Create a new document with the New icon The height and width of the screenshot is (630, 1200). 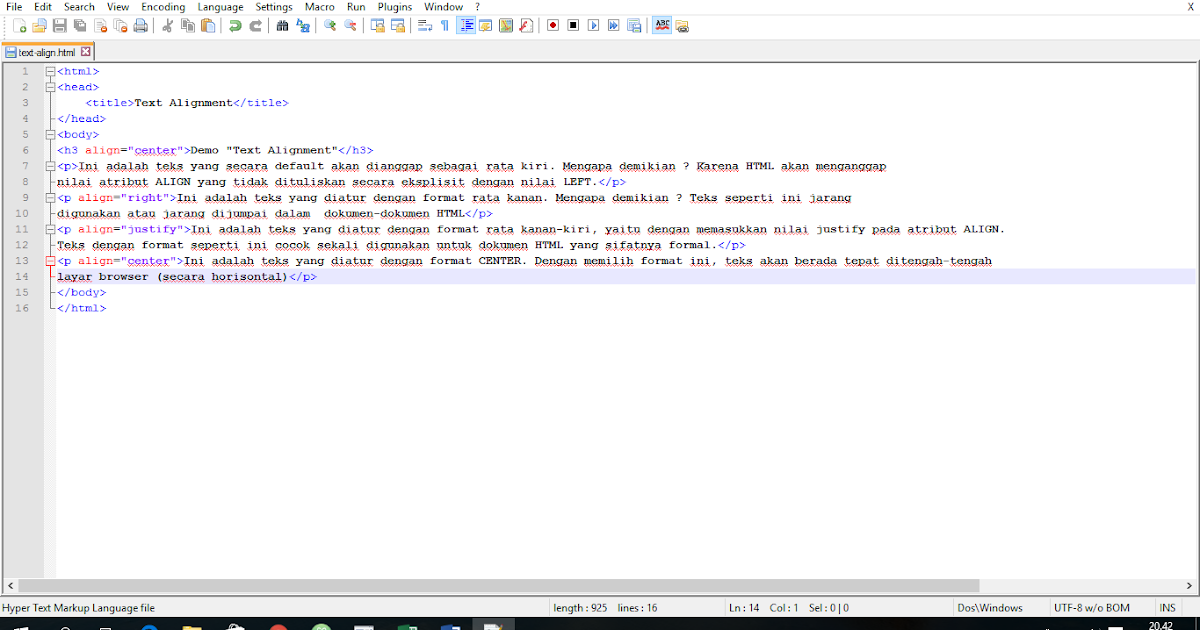[x=20, y=25]
